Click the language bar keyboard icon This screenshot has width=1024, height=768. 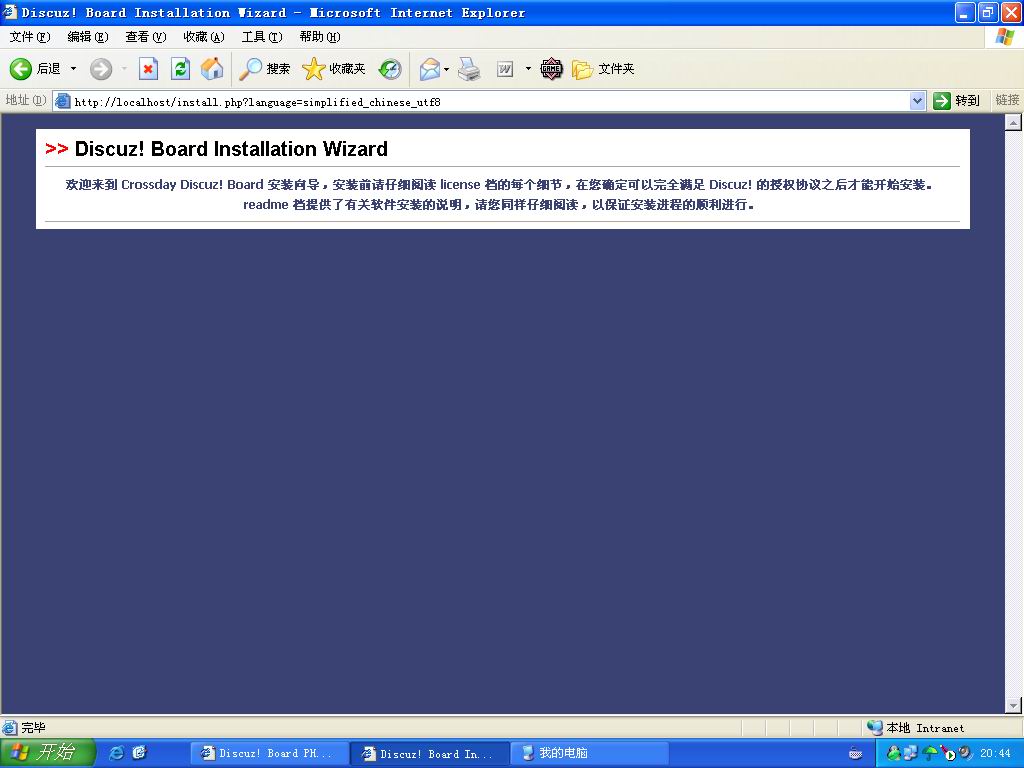coord(855,754)
